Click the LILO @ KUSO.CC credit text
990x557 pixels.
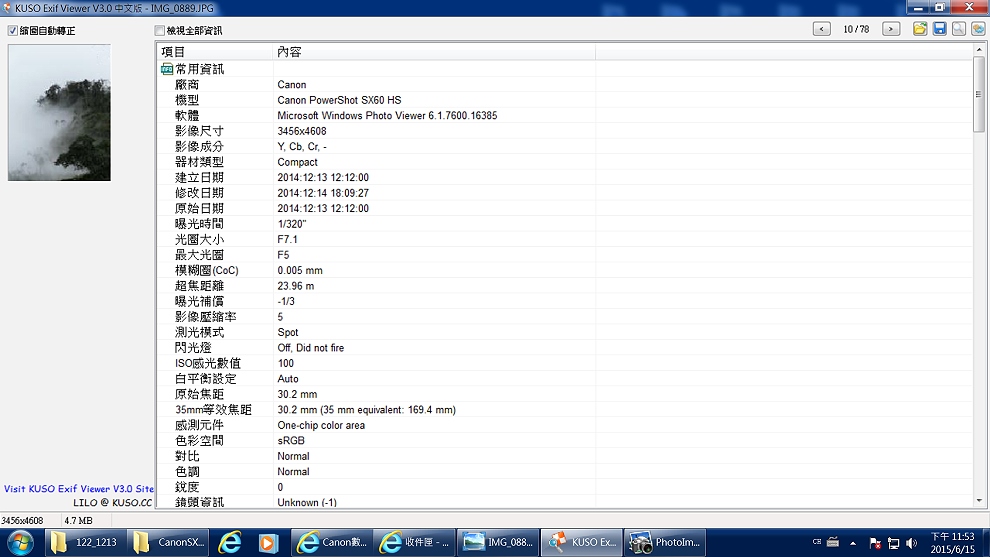[112, 503]
